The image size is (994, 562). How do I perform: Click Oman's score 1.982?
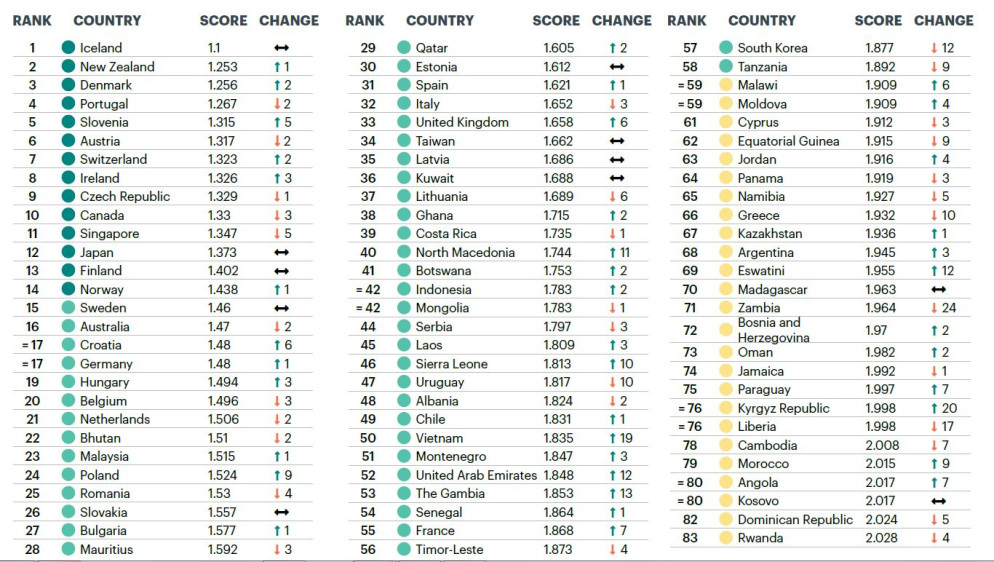[881, 352]
